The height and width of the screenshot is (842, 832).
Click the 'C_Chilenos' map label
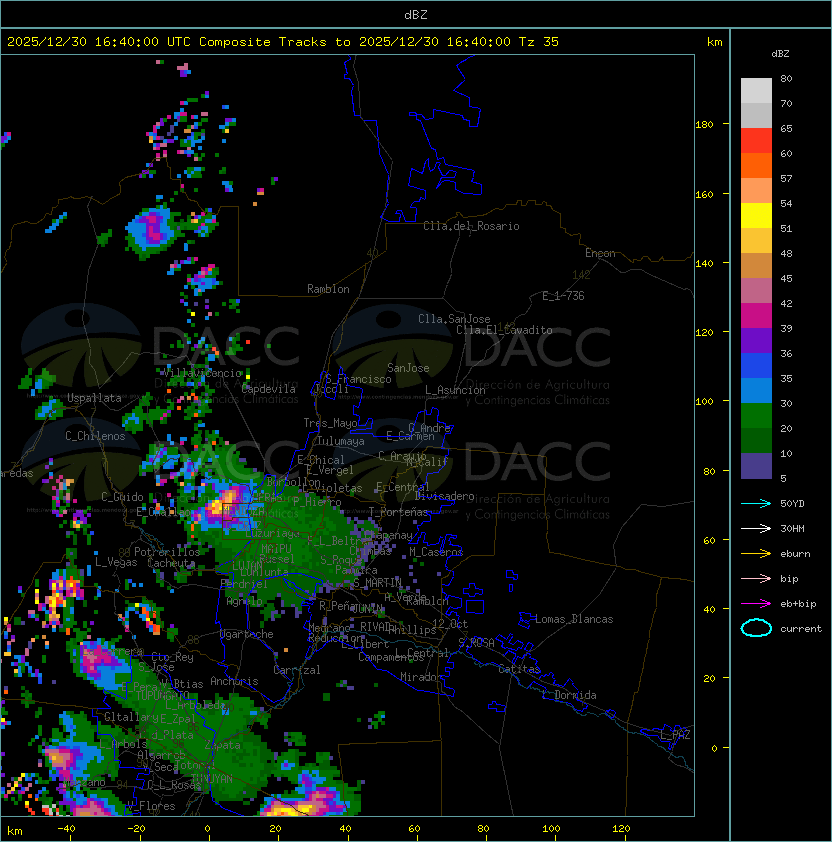[95, 436]
